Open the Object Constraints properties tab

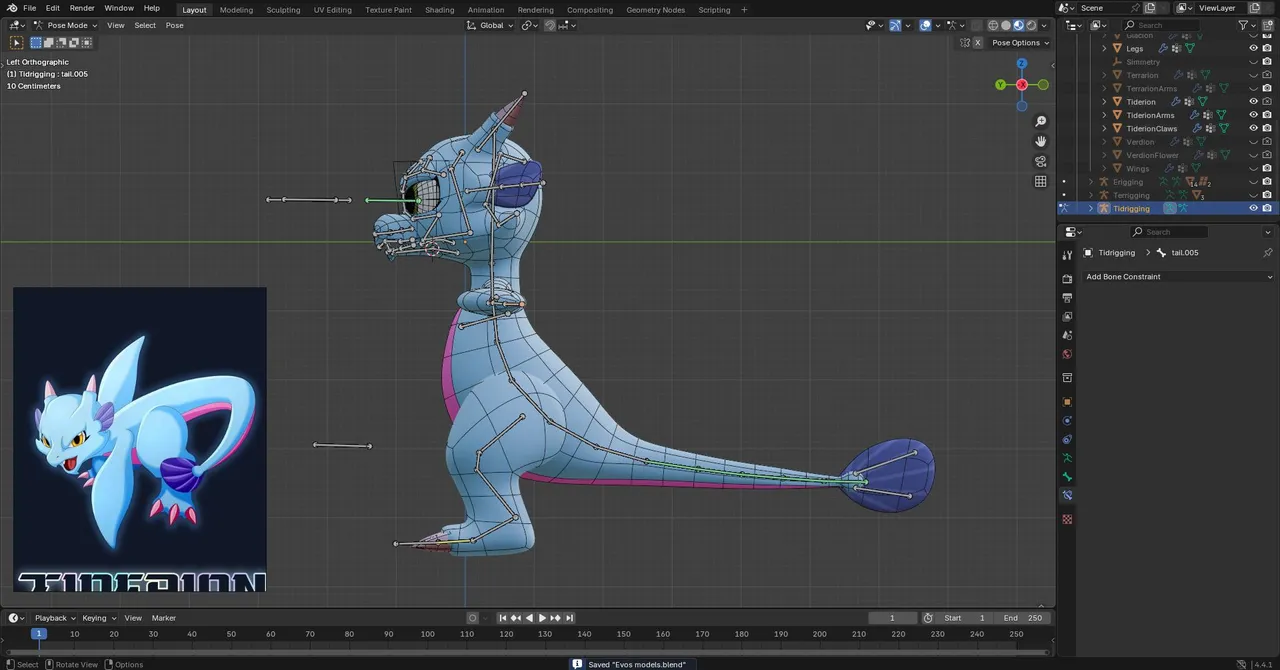(1067, 439)
